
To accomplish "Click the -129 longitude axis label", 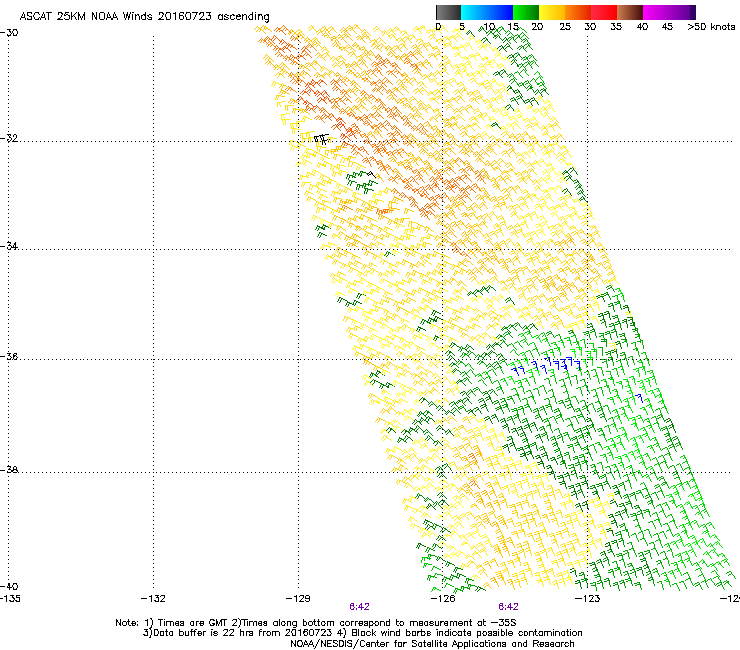I will (x=298, y=599).
